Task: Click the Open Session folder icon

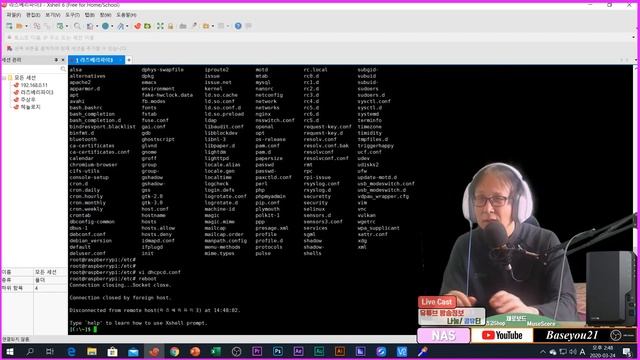Action: [19, 26]
